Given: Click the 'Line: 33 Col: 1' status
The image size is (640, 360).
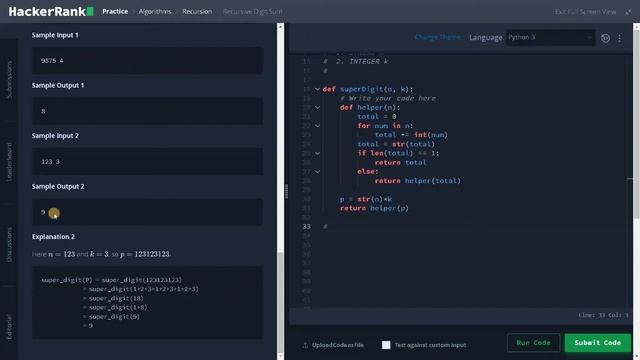Looking at the screenshot, I should point(604,315).
